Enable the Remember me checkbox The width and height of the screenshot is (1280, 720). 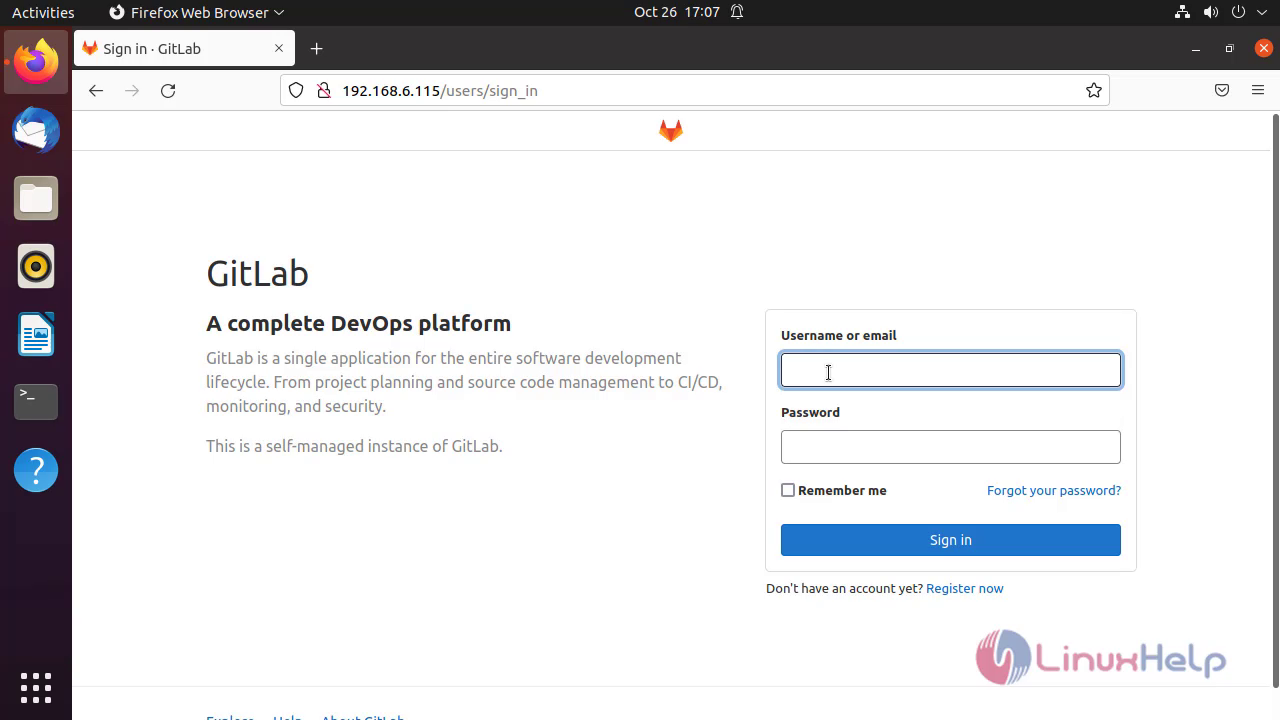[x=788, y=490]
